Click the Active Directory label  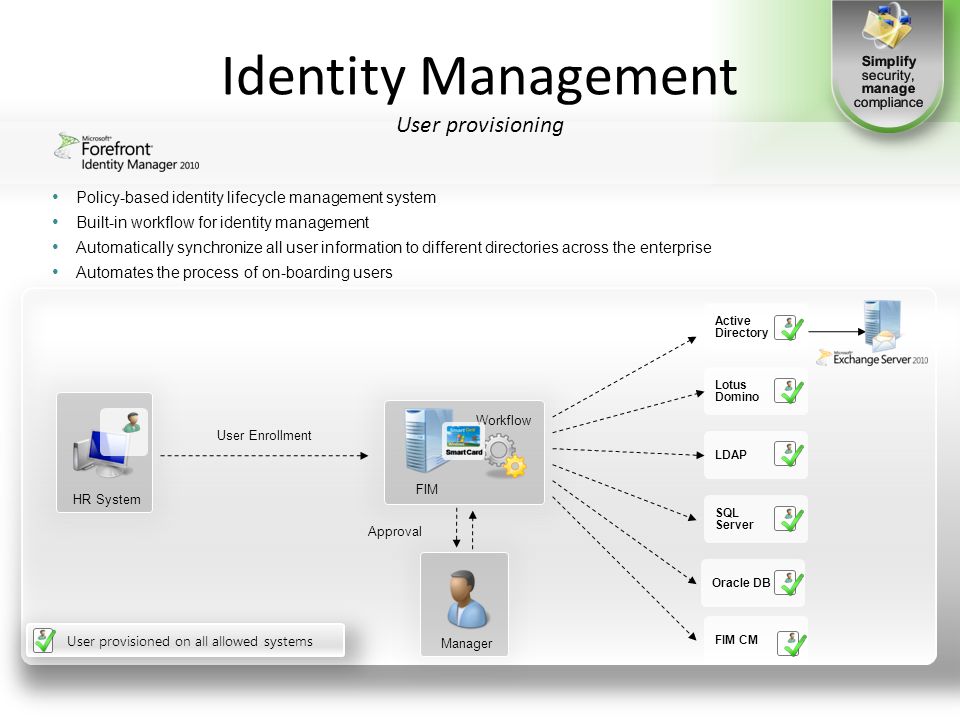pyautogui.click(x=741, y=327)
